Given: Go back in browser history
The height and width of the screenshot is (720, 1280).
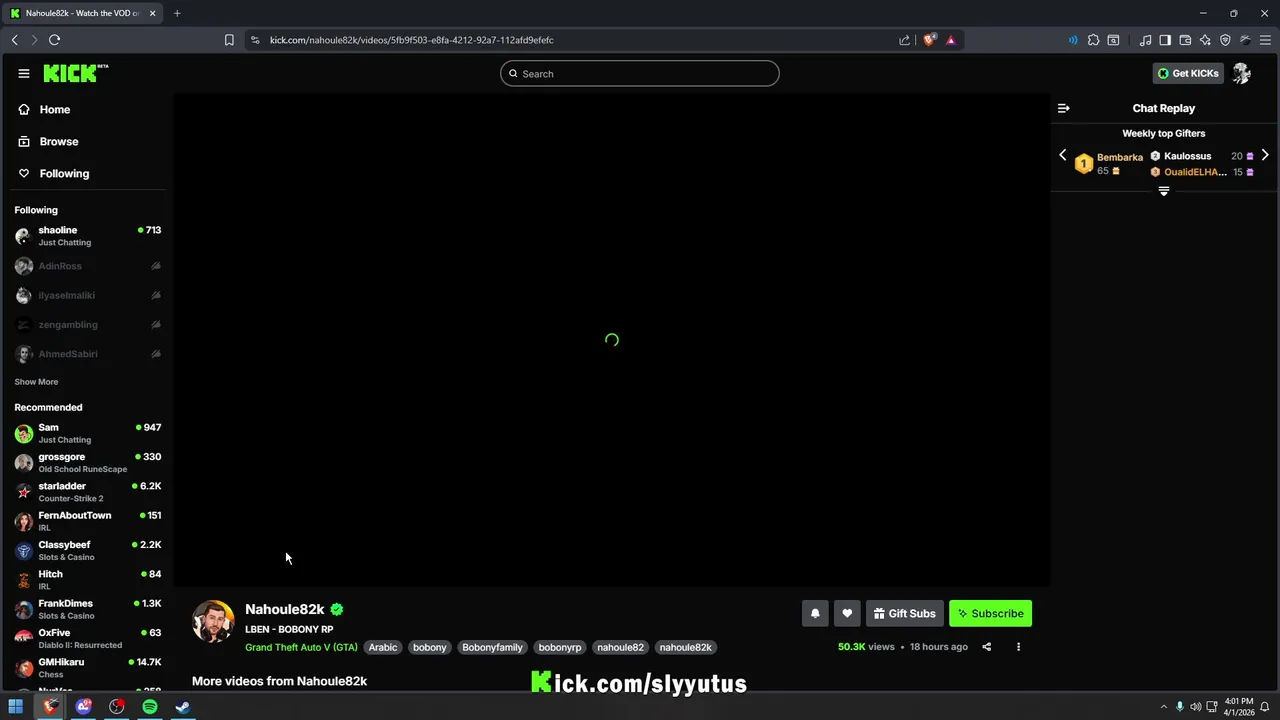Looking at the screenshot, I should click(x=14, y=40).
